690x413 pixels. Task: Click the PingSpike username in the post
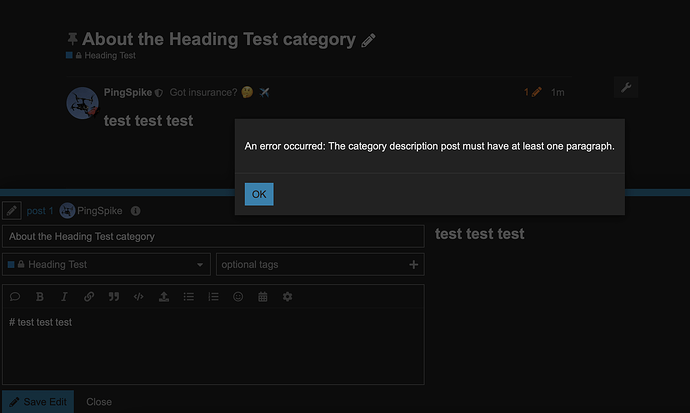[x=128, y=92]
